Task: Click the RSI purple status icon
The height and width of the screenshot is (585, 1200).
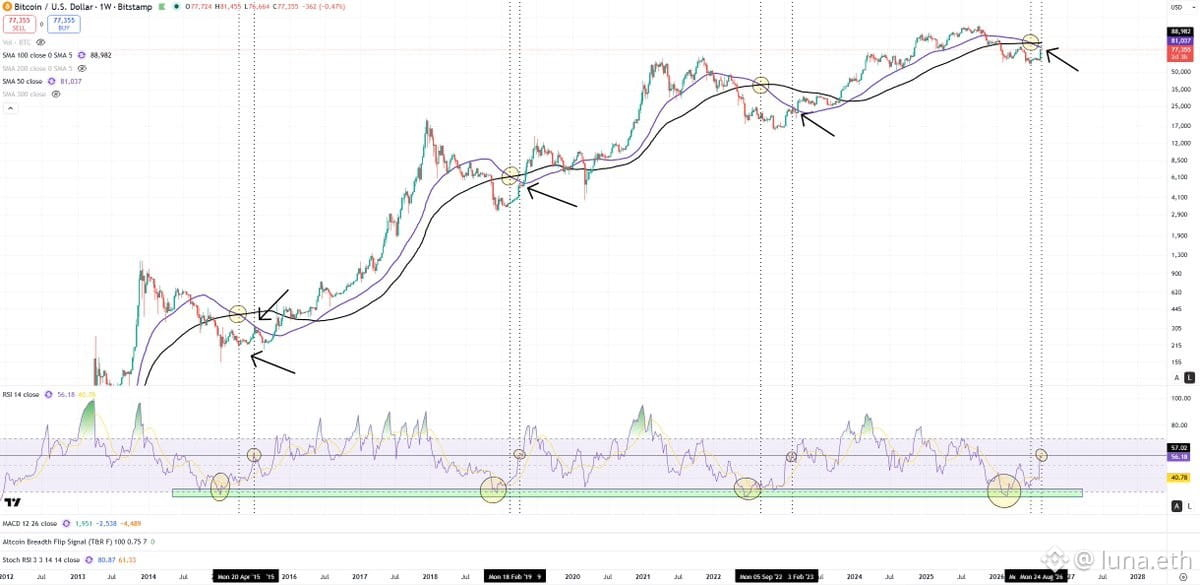Action: click(x=48, y=395)
